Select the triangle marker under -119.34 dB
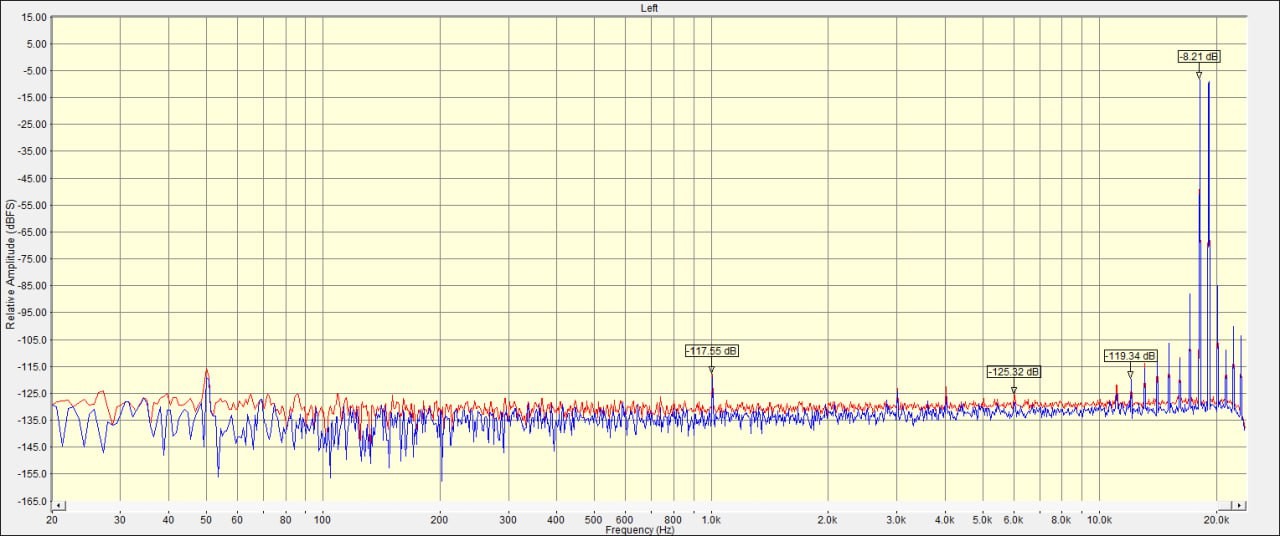1280x536 pixels. [x=1131, y=374]
